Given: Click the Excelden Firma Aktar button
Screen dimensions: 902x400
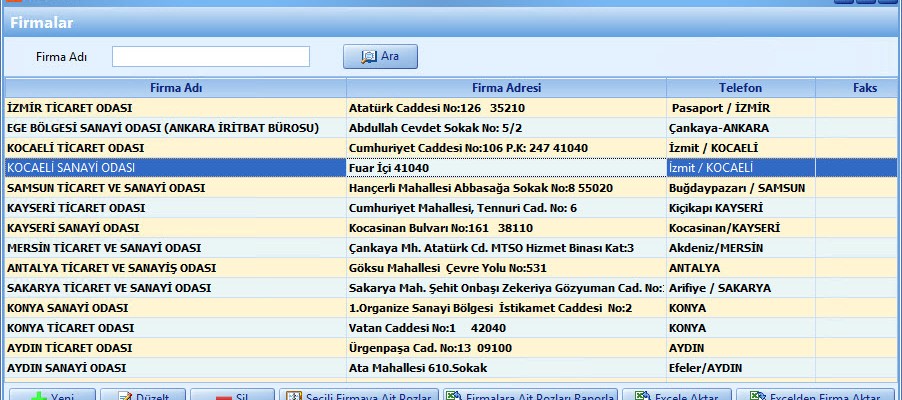Looking at the screenshot, I should 822,395.
